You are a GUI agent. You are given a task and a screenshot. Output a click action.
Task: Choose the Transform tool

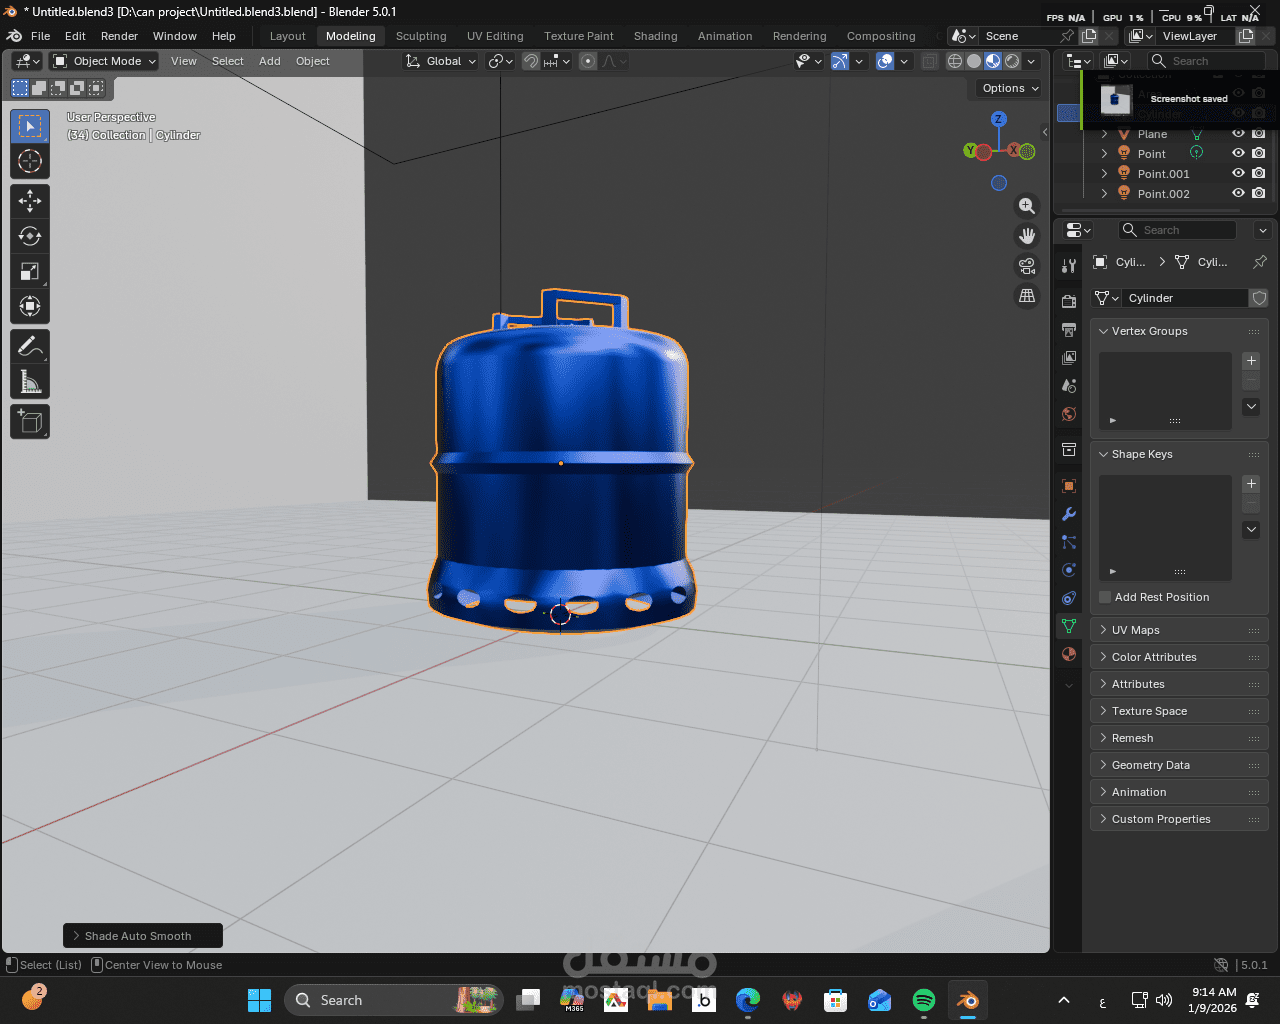[30, 306]
